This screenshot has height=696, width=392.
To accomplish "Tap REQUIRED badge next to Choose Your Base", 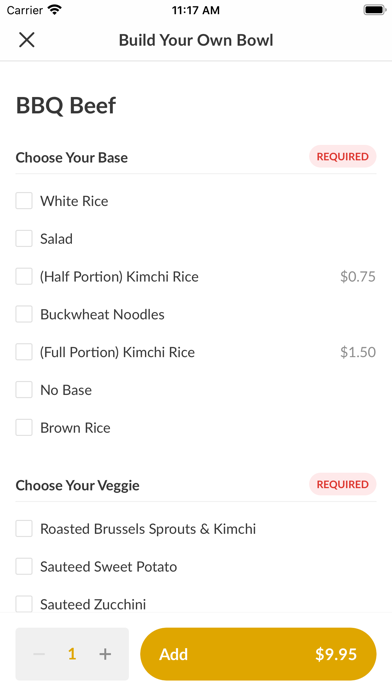I will [x=343, y=156].
